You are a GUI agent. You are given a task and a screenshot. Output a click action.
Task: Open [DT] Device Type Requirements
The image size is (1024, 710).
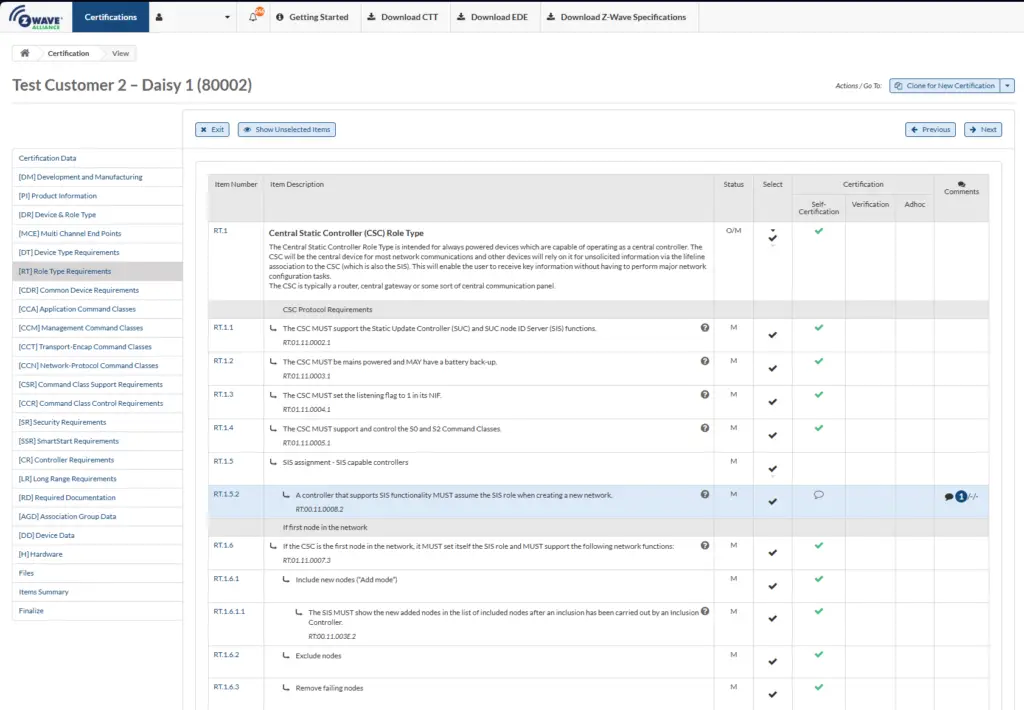(97, 252)
